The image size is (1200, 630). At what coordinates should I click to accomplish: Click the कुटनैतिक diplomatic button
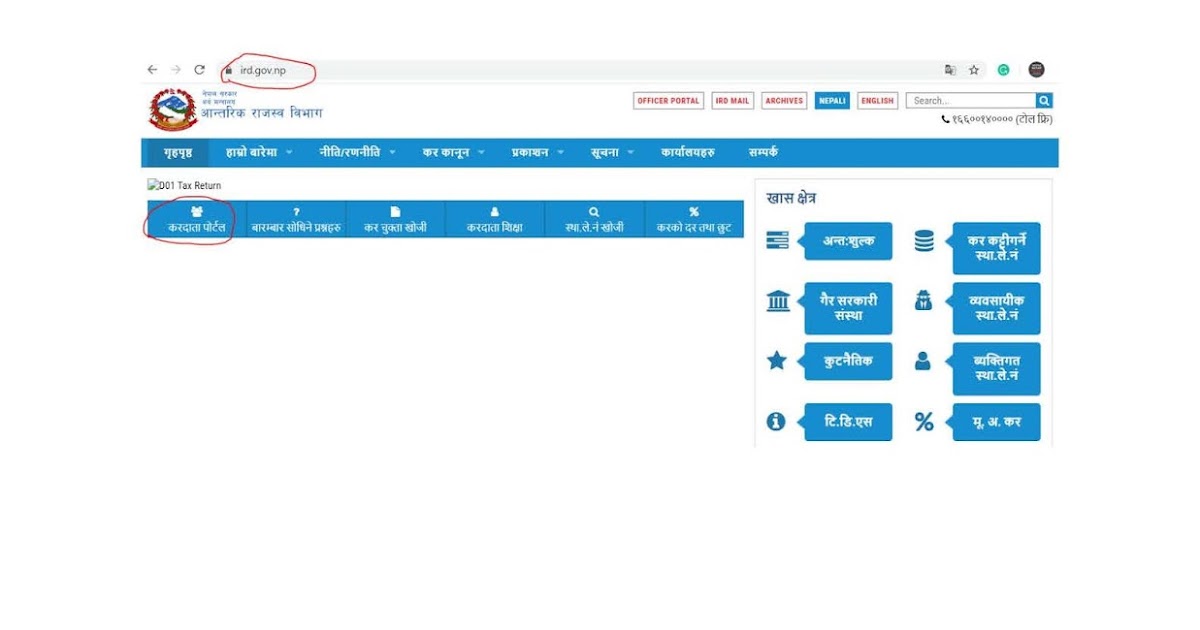[x=848, y=361]
